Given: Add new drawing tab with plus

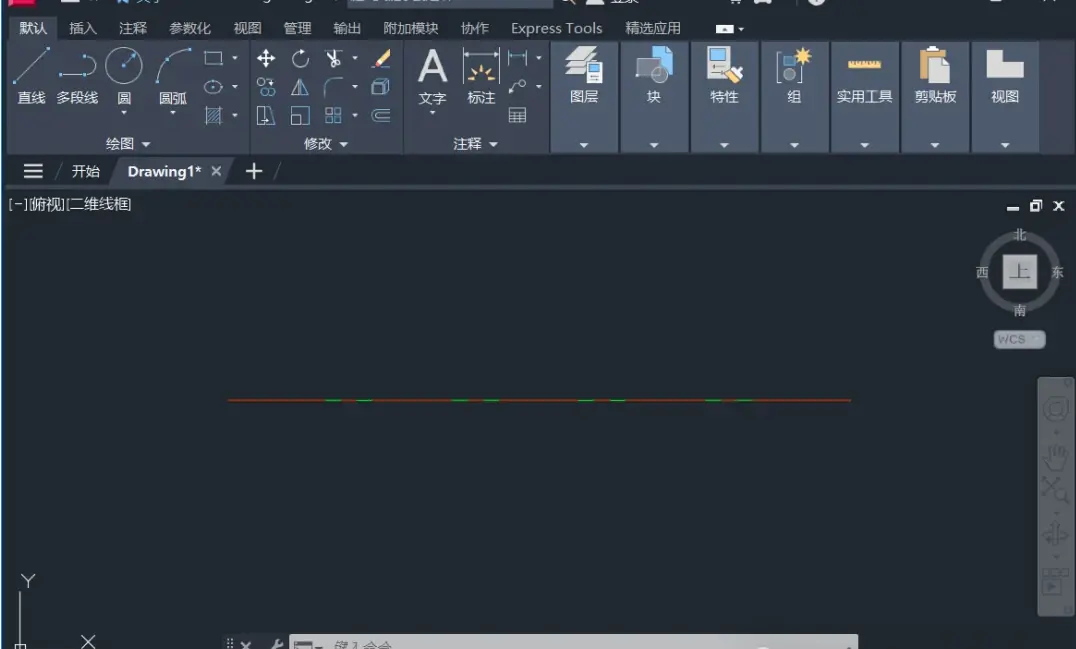Looking at the screenshot, I should click(254, 172).
